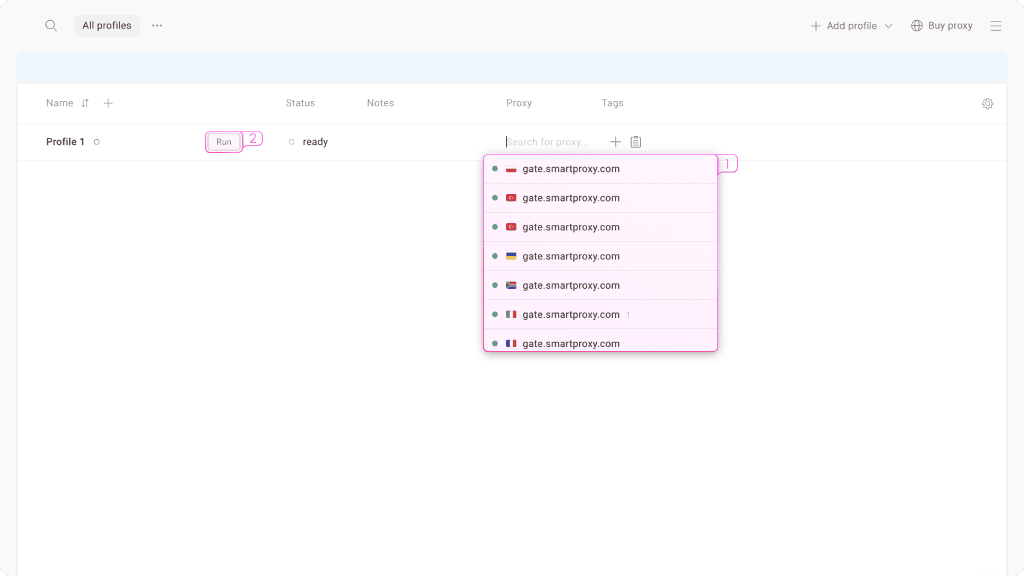
Task: Click the plus icon to add a proxy
Action: coord(615,142)
